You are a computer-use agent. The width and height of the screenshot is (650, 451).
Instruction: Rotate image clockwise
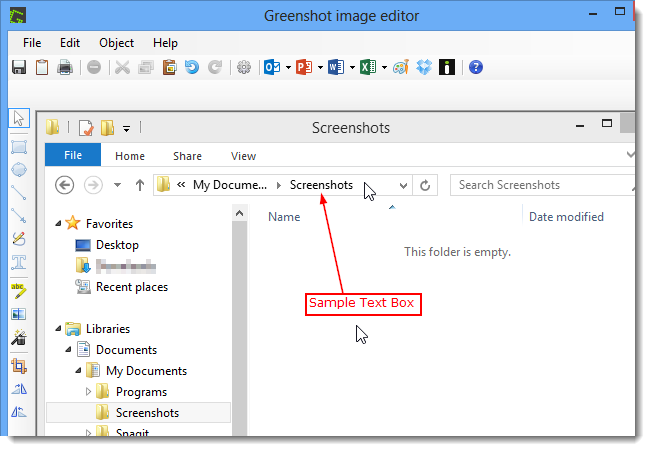[x=19, y=389]
